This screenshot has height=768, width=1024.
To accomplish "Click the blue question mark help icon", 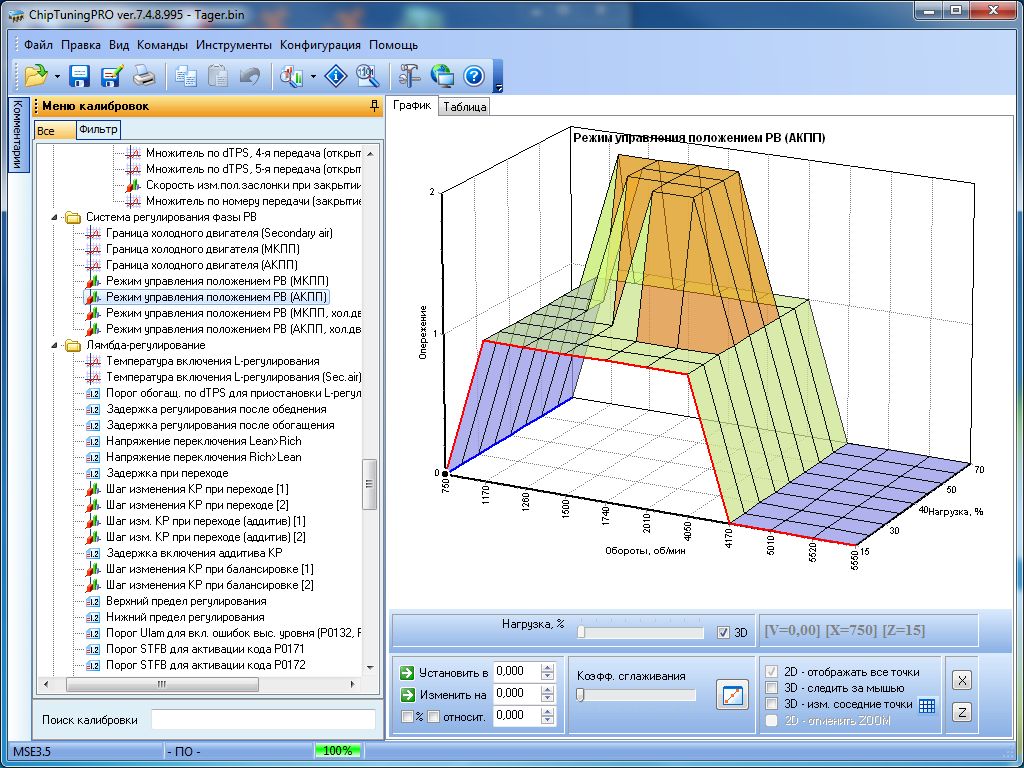I will coord(474,76).
